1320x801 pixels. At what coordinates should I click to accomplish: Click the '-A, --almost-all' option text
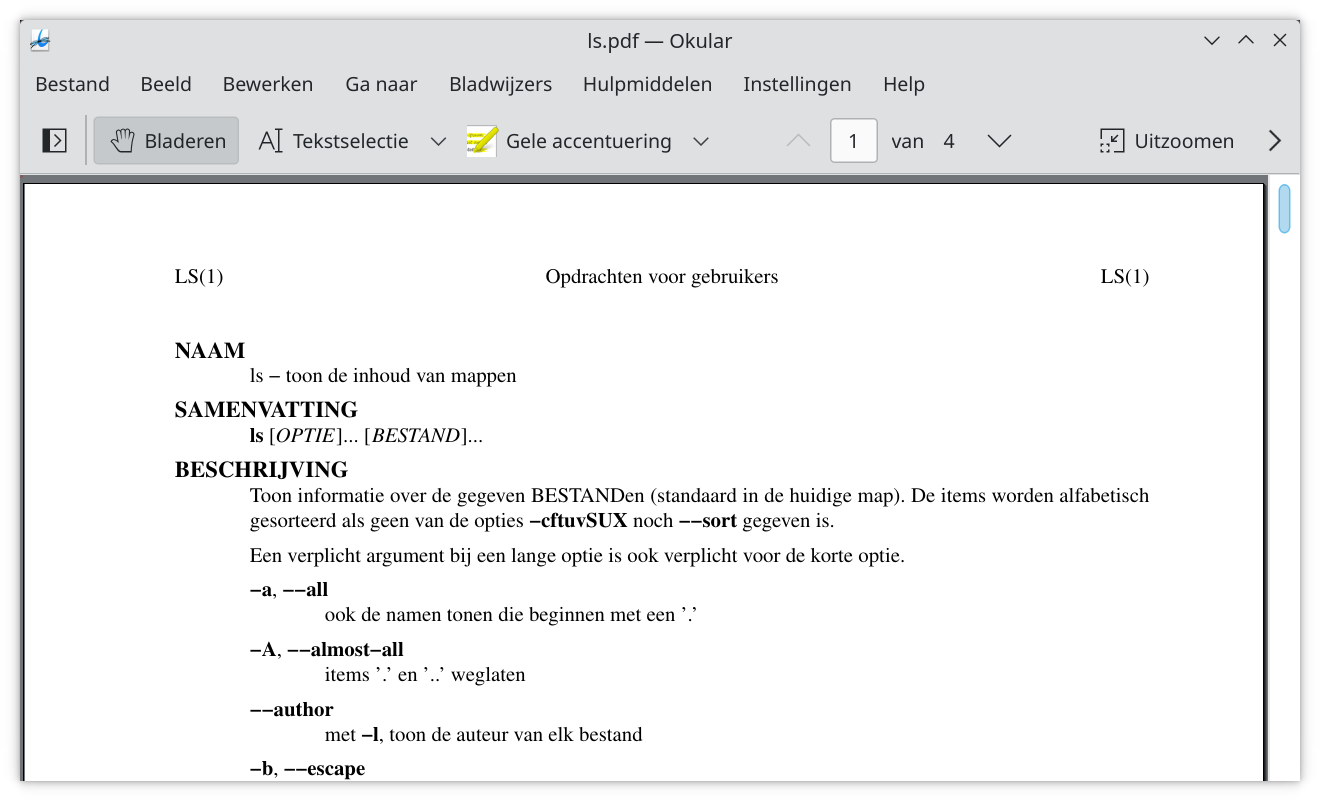[x=327, y=650]
